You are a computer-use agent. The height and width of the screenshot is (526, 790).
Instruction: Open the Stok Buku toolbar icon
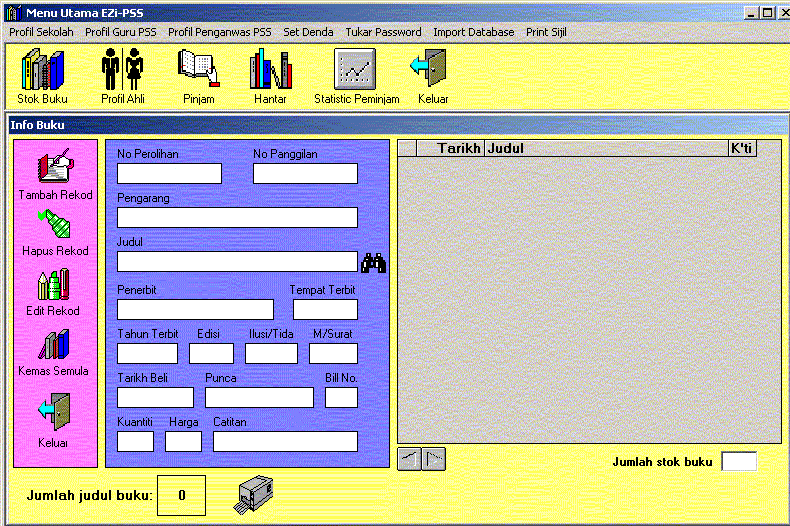coord(42,70)
